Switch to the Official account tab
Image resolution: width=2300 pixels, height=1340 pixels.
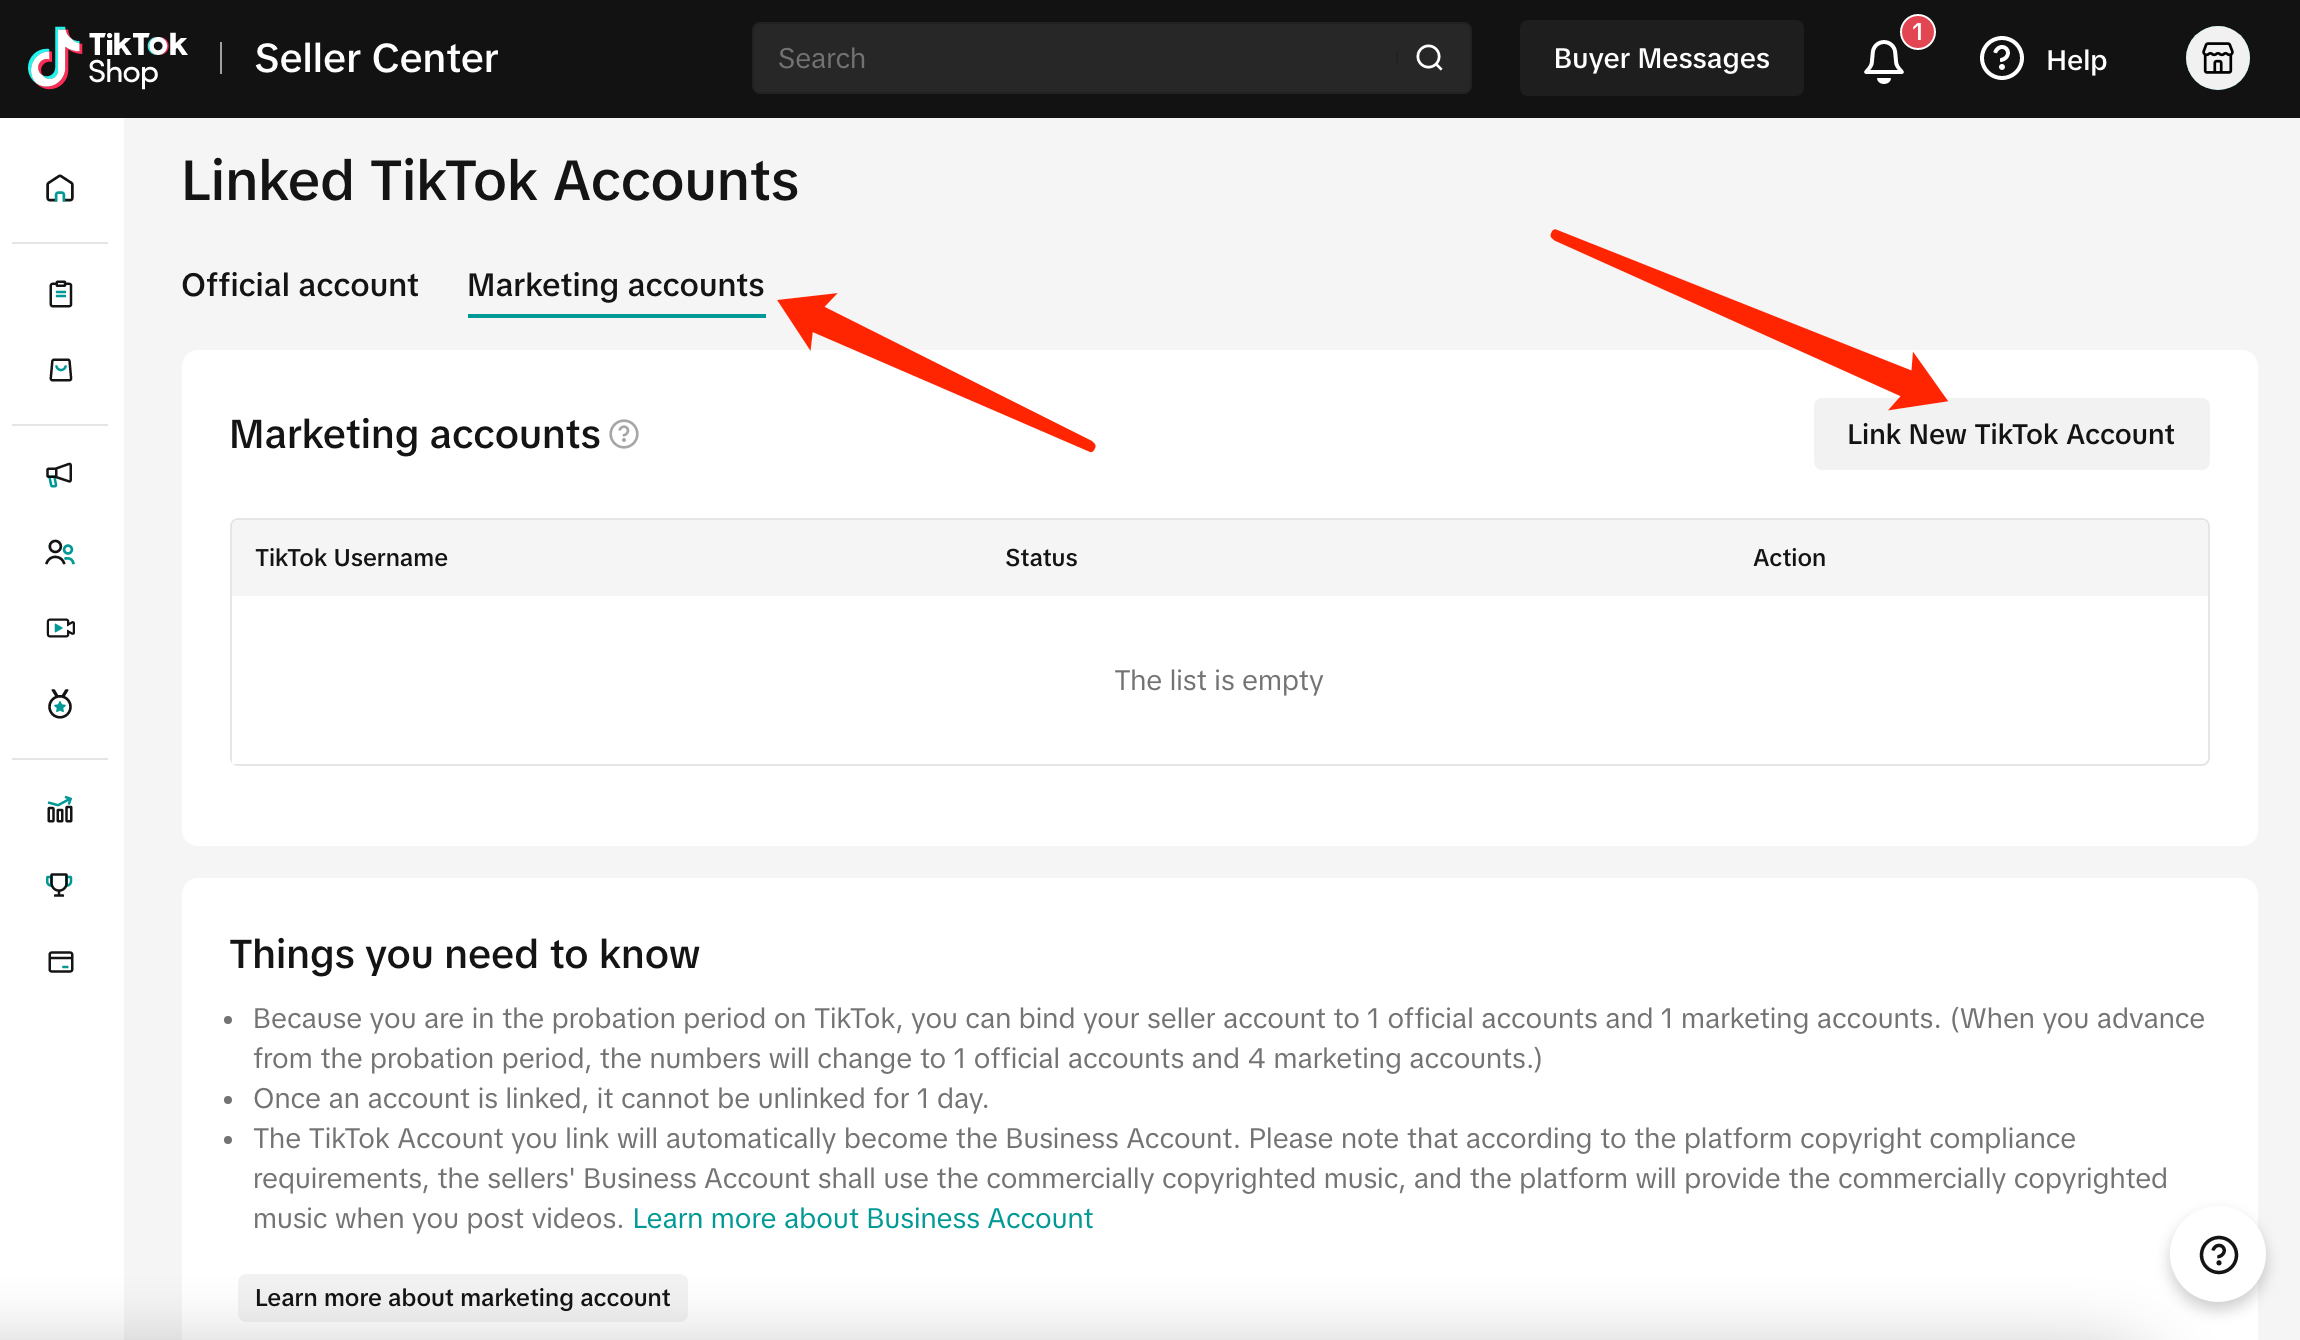coord(299,285)
